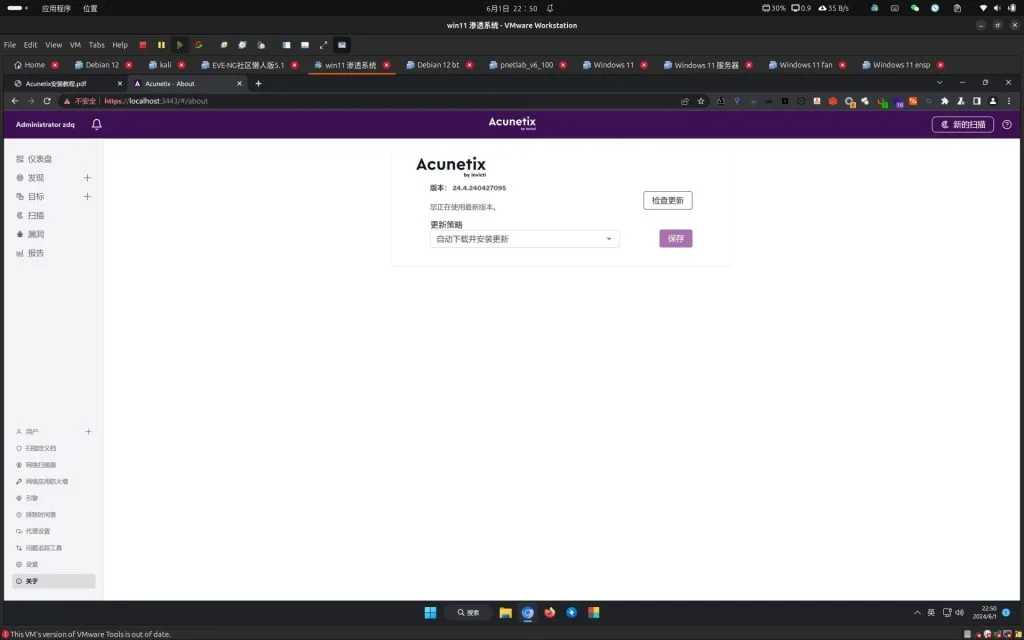Click the VMware enter full screen icon
Image resolution: width=1024 pixels, height=640 pixels.
click(323, 45)
